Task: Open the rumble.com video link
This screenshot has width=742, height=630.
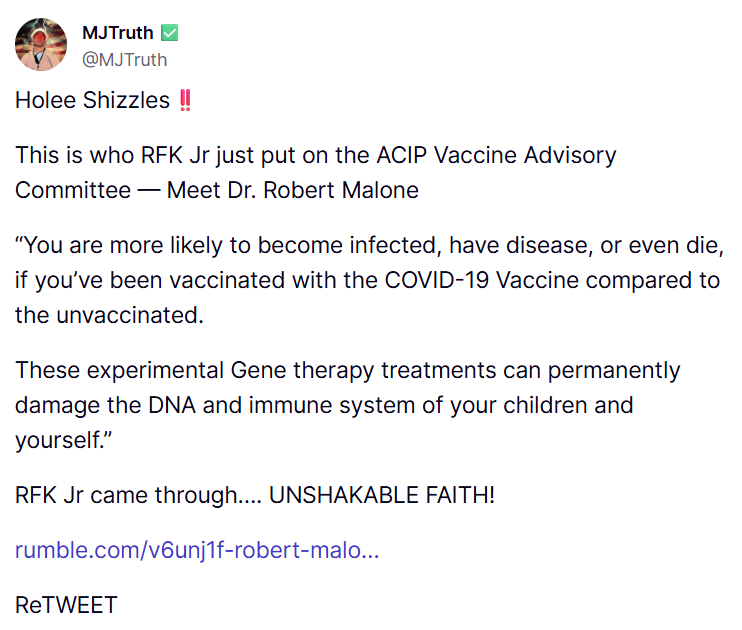Action: [197, 550]
